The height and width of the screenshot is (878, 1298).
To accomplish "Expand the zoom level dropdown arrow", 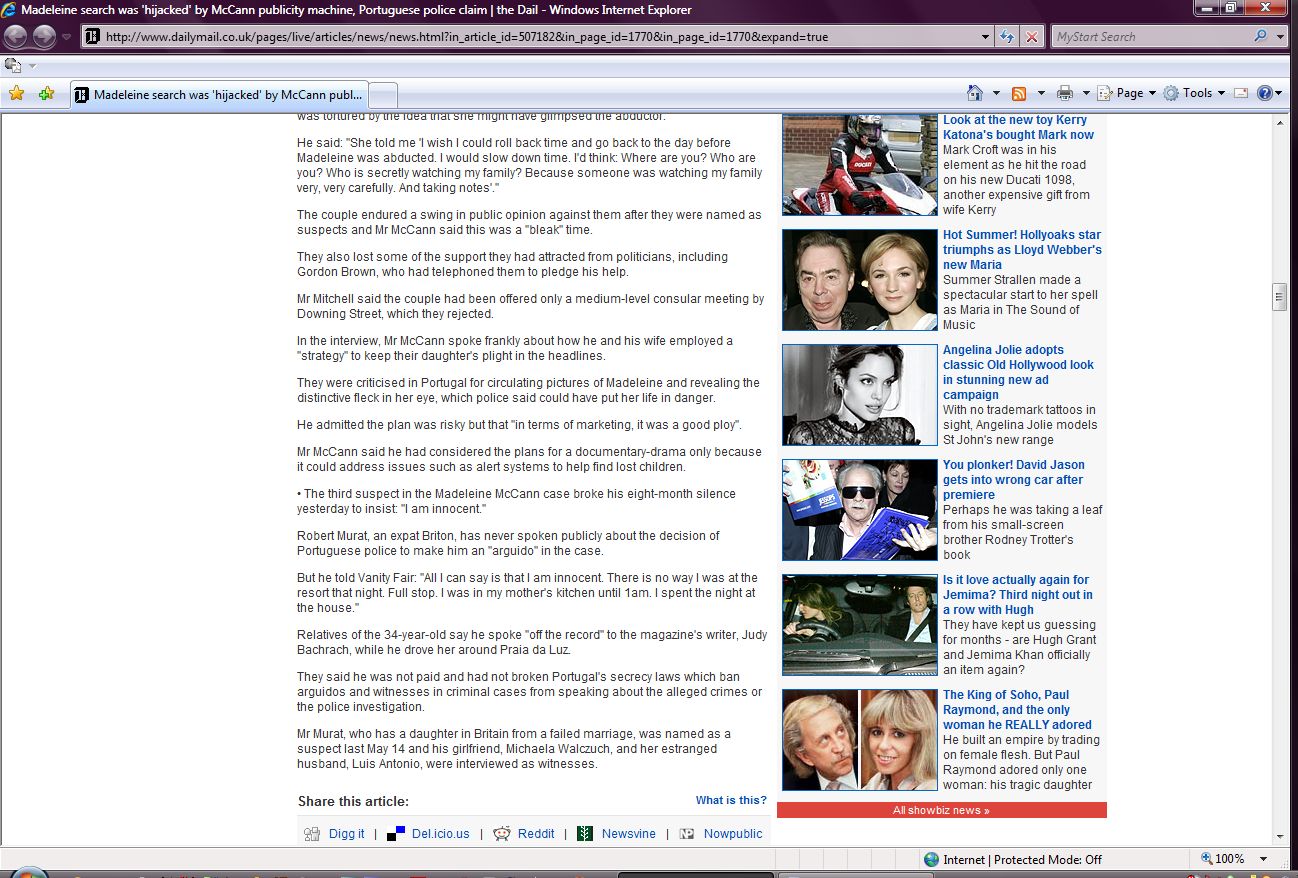I will pyautogui.click(x=1263, y=859).
